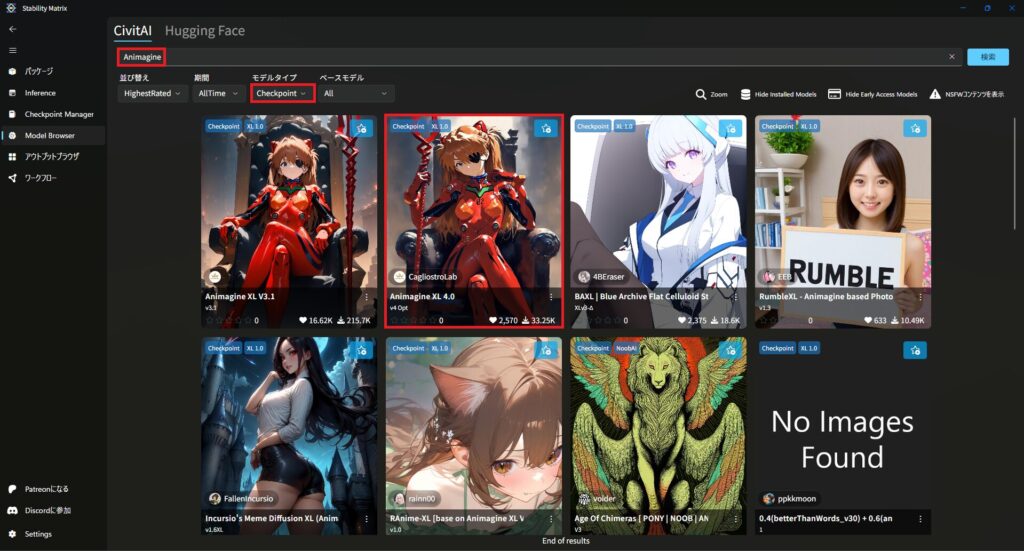Viewport: 1024px width, 551px height.
Task: Click the Zoom magnifier icon
Action: point(701,94)
